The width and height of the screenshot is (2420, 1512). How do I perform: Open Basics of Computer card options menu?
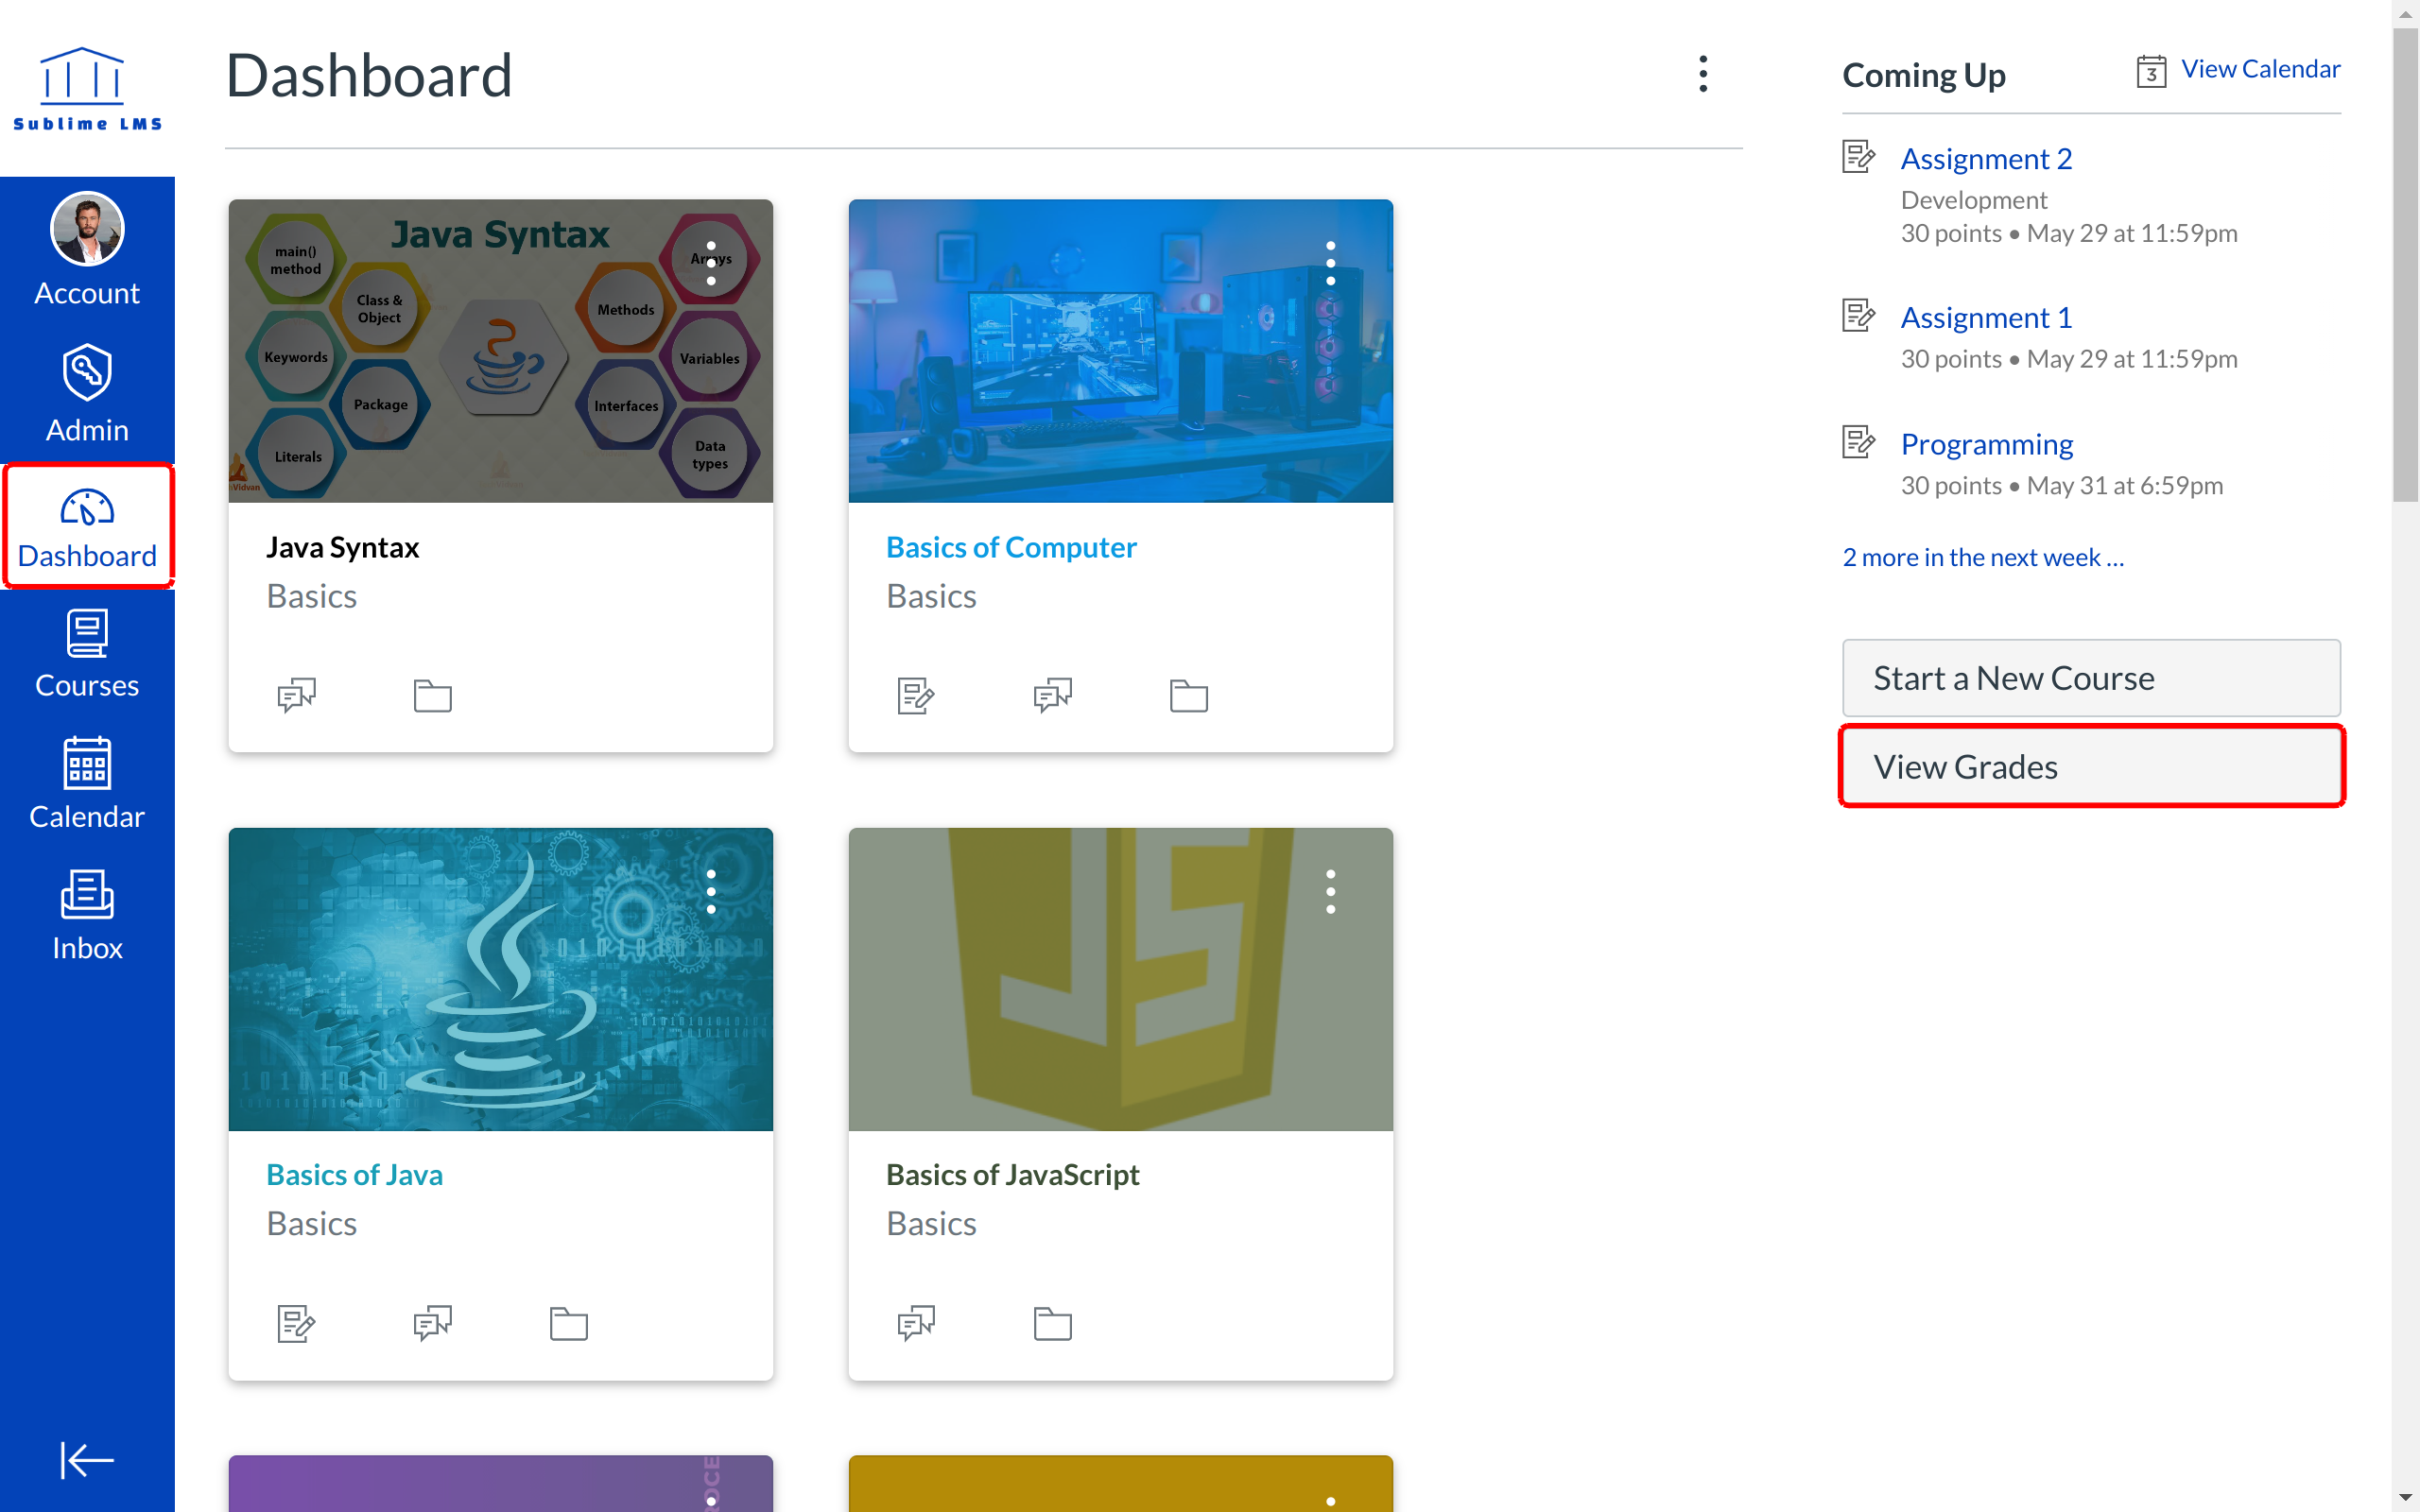1330,263
